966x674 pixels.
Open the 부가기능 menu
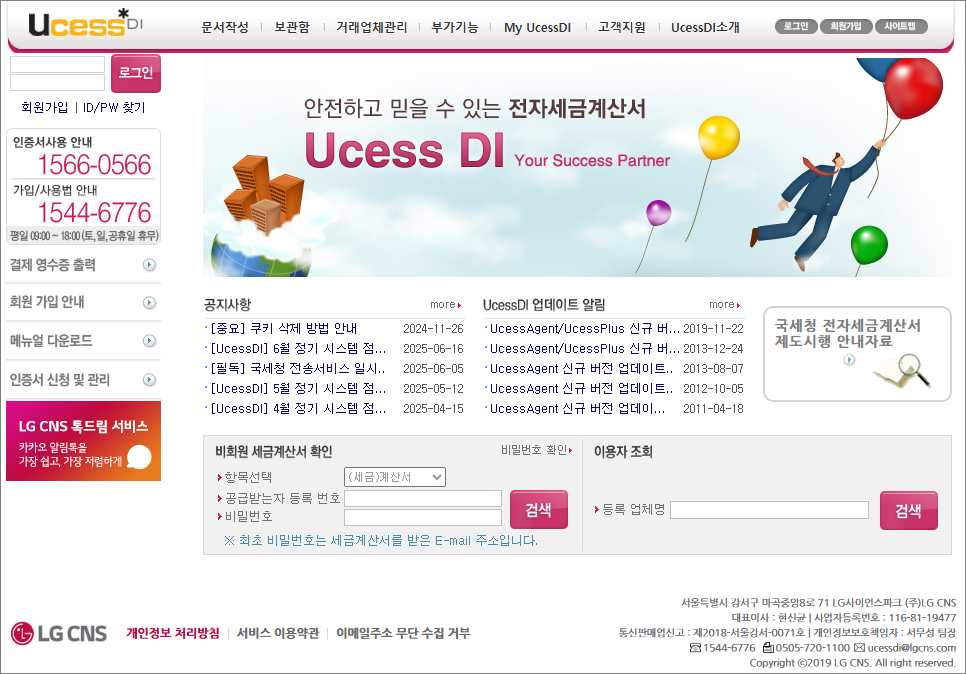[455, 27]
